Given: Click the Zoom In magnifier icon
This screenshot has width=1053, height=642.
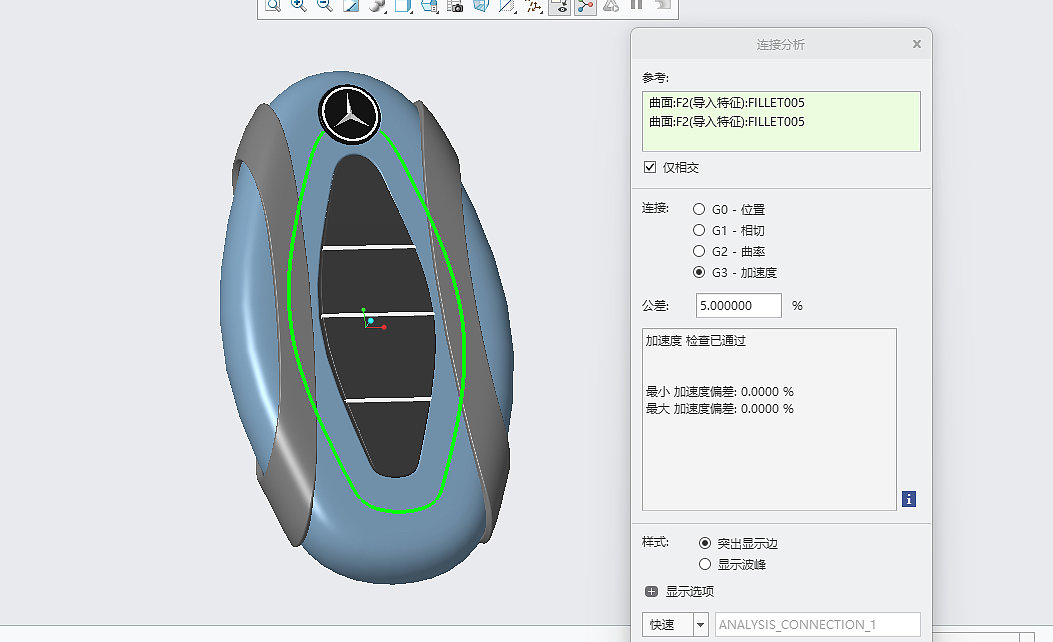Looking at the screenshot, I should pos(298,5).
